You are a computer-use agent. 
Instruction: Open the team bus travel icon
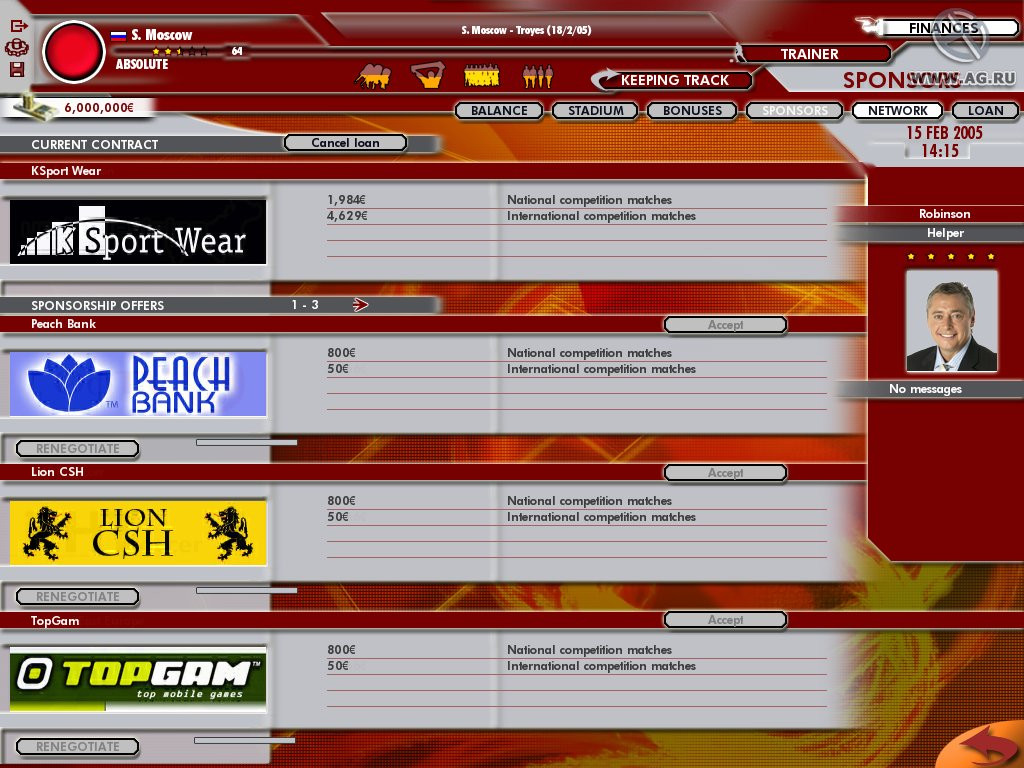click(373, 77)
